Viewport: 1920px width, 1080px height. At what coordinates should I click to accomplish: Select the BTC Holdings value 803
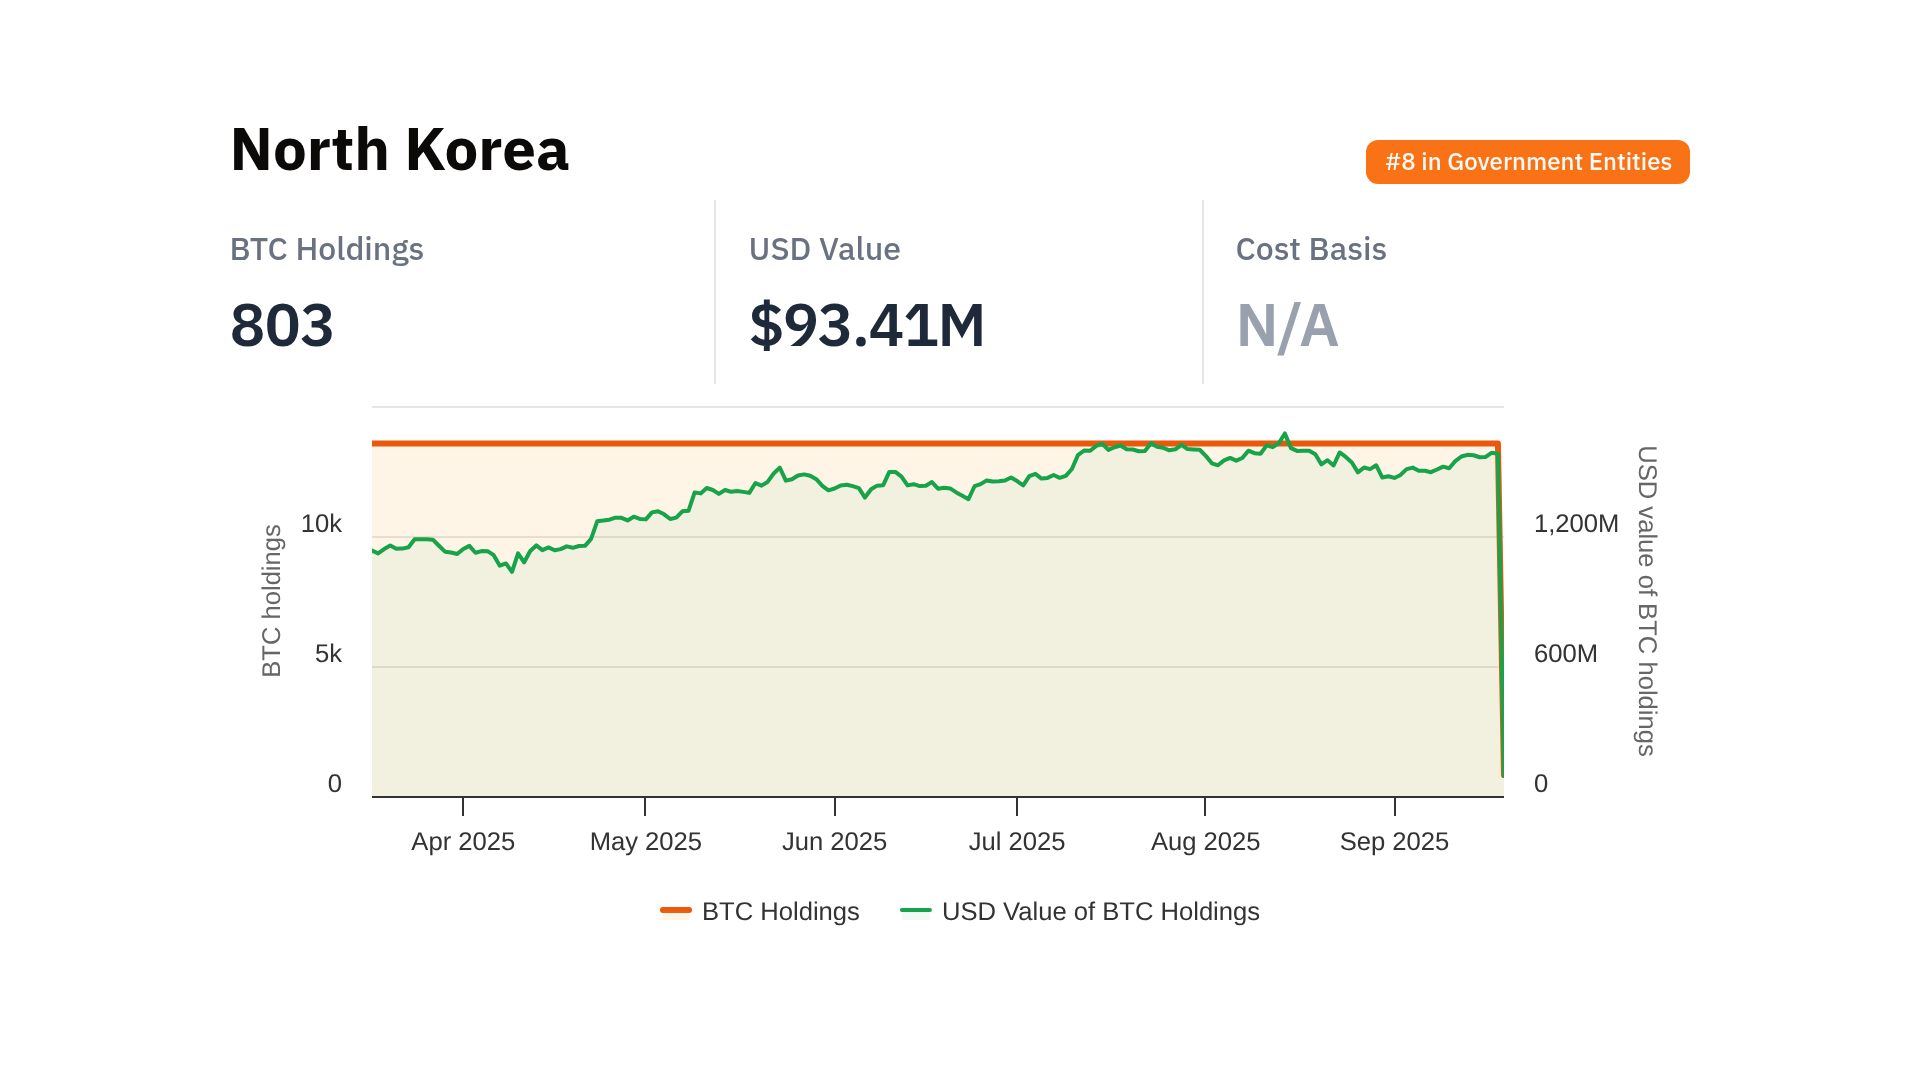[282, 326]
